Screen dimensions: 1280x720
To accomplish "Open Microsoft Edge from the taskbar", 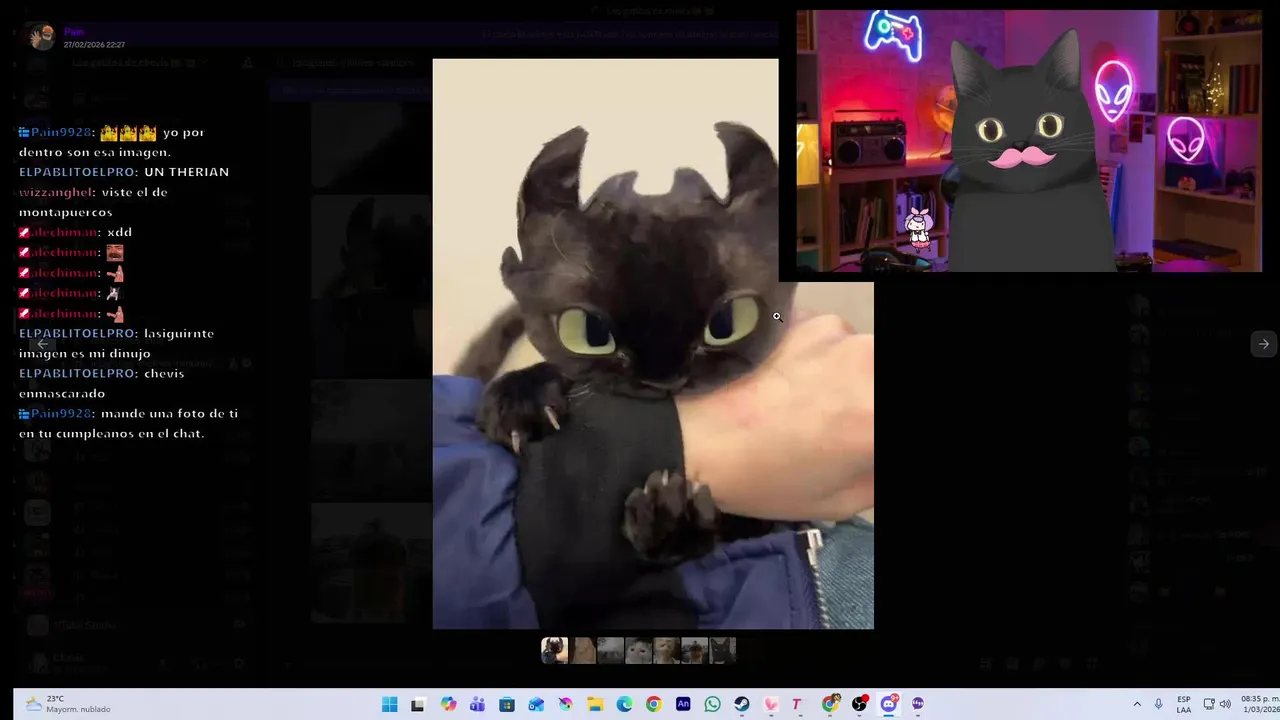I will pos(624,705).
